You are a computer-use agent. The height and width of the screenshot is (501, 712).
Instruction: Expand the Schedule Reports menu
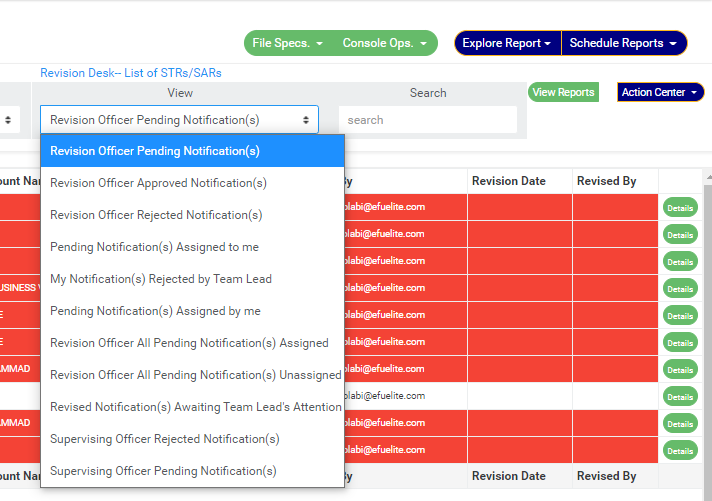point(623,43)
